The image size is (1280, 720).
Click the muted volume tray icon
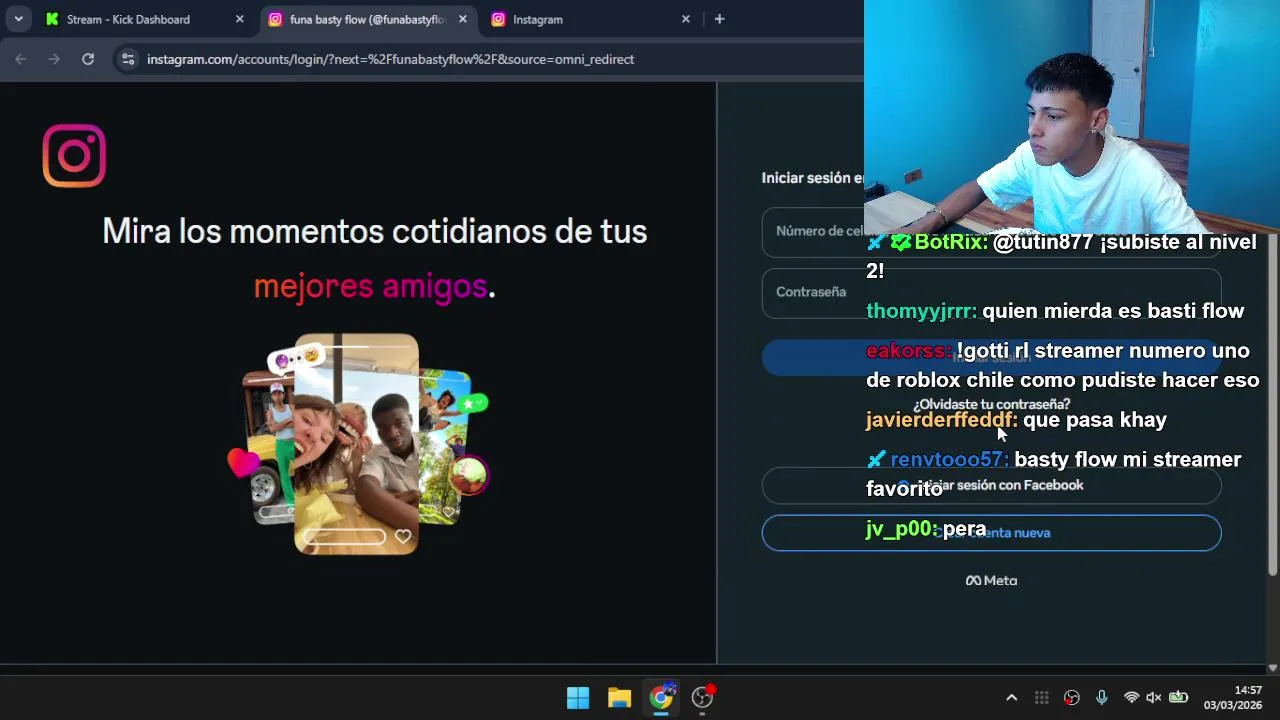1153,698
